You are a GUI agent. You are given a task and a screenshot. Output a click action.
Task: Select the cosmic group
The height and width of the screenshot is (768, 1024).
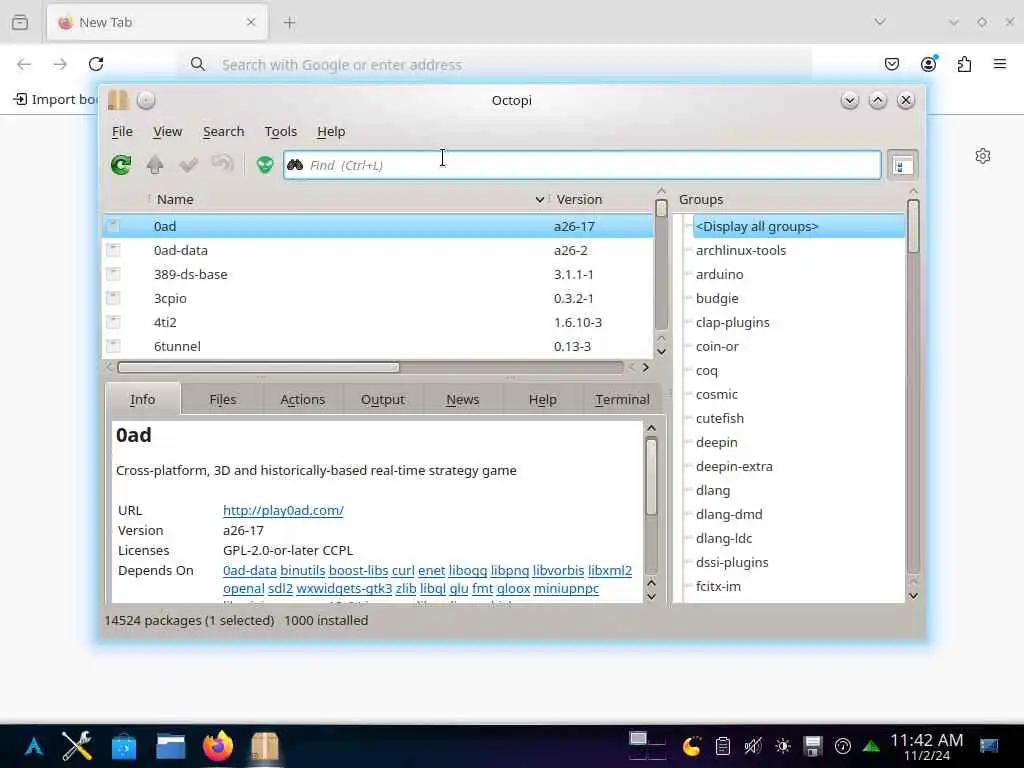coord(716,394)
